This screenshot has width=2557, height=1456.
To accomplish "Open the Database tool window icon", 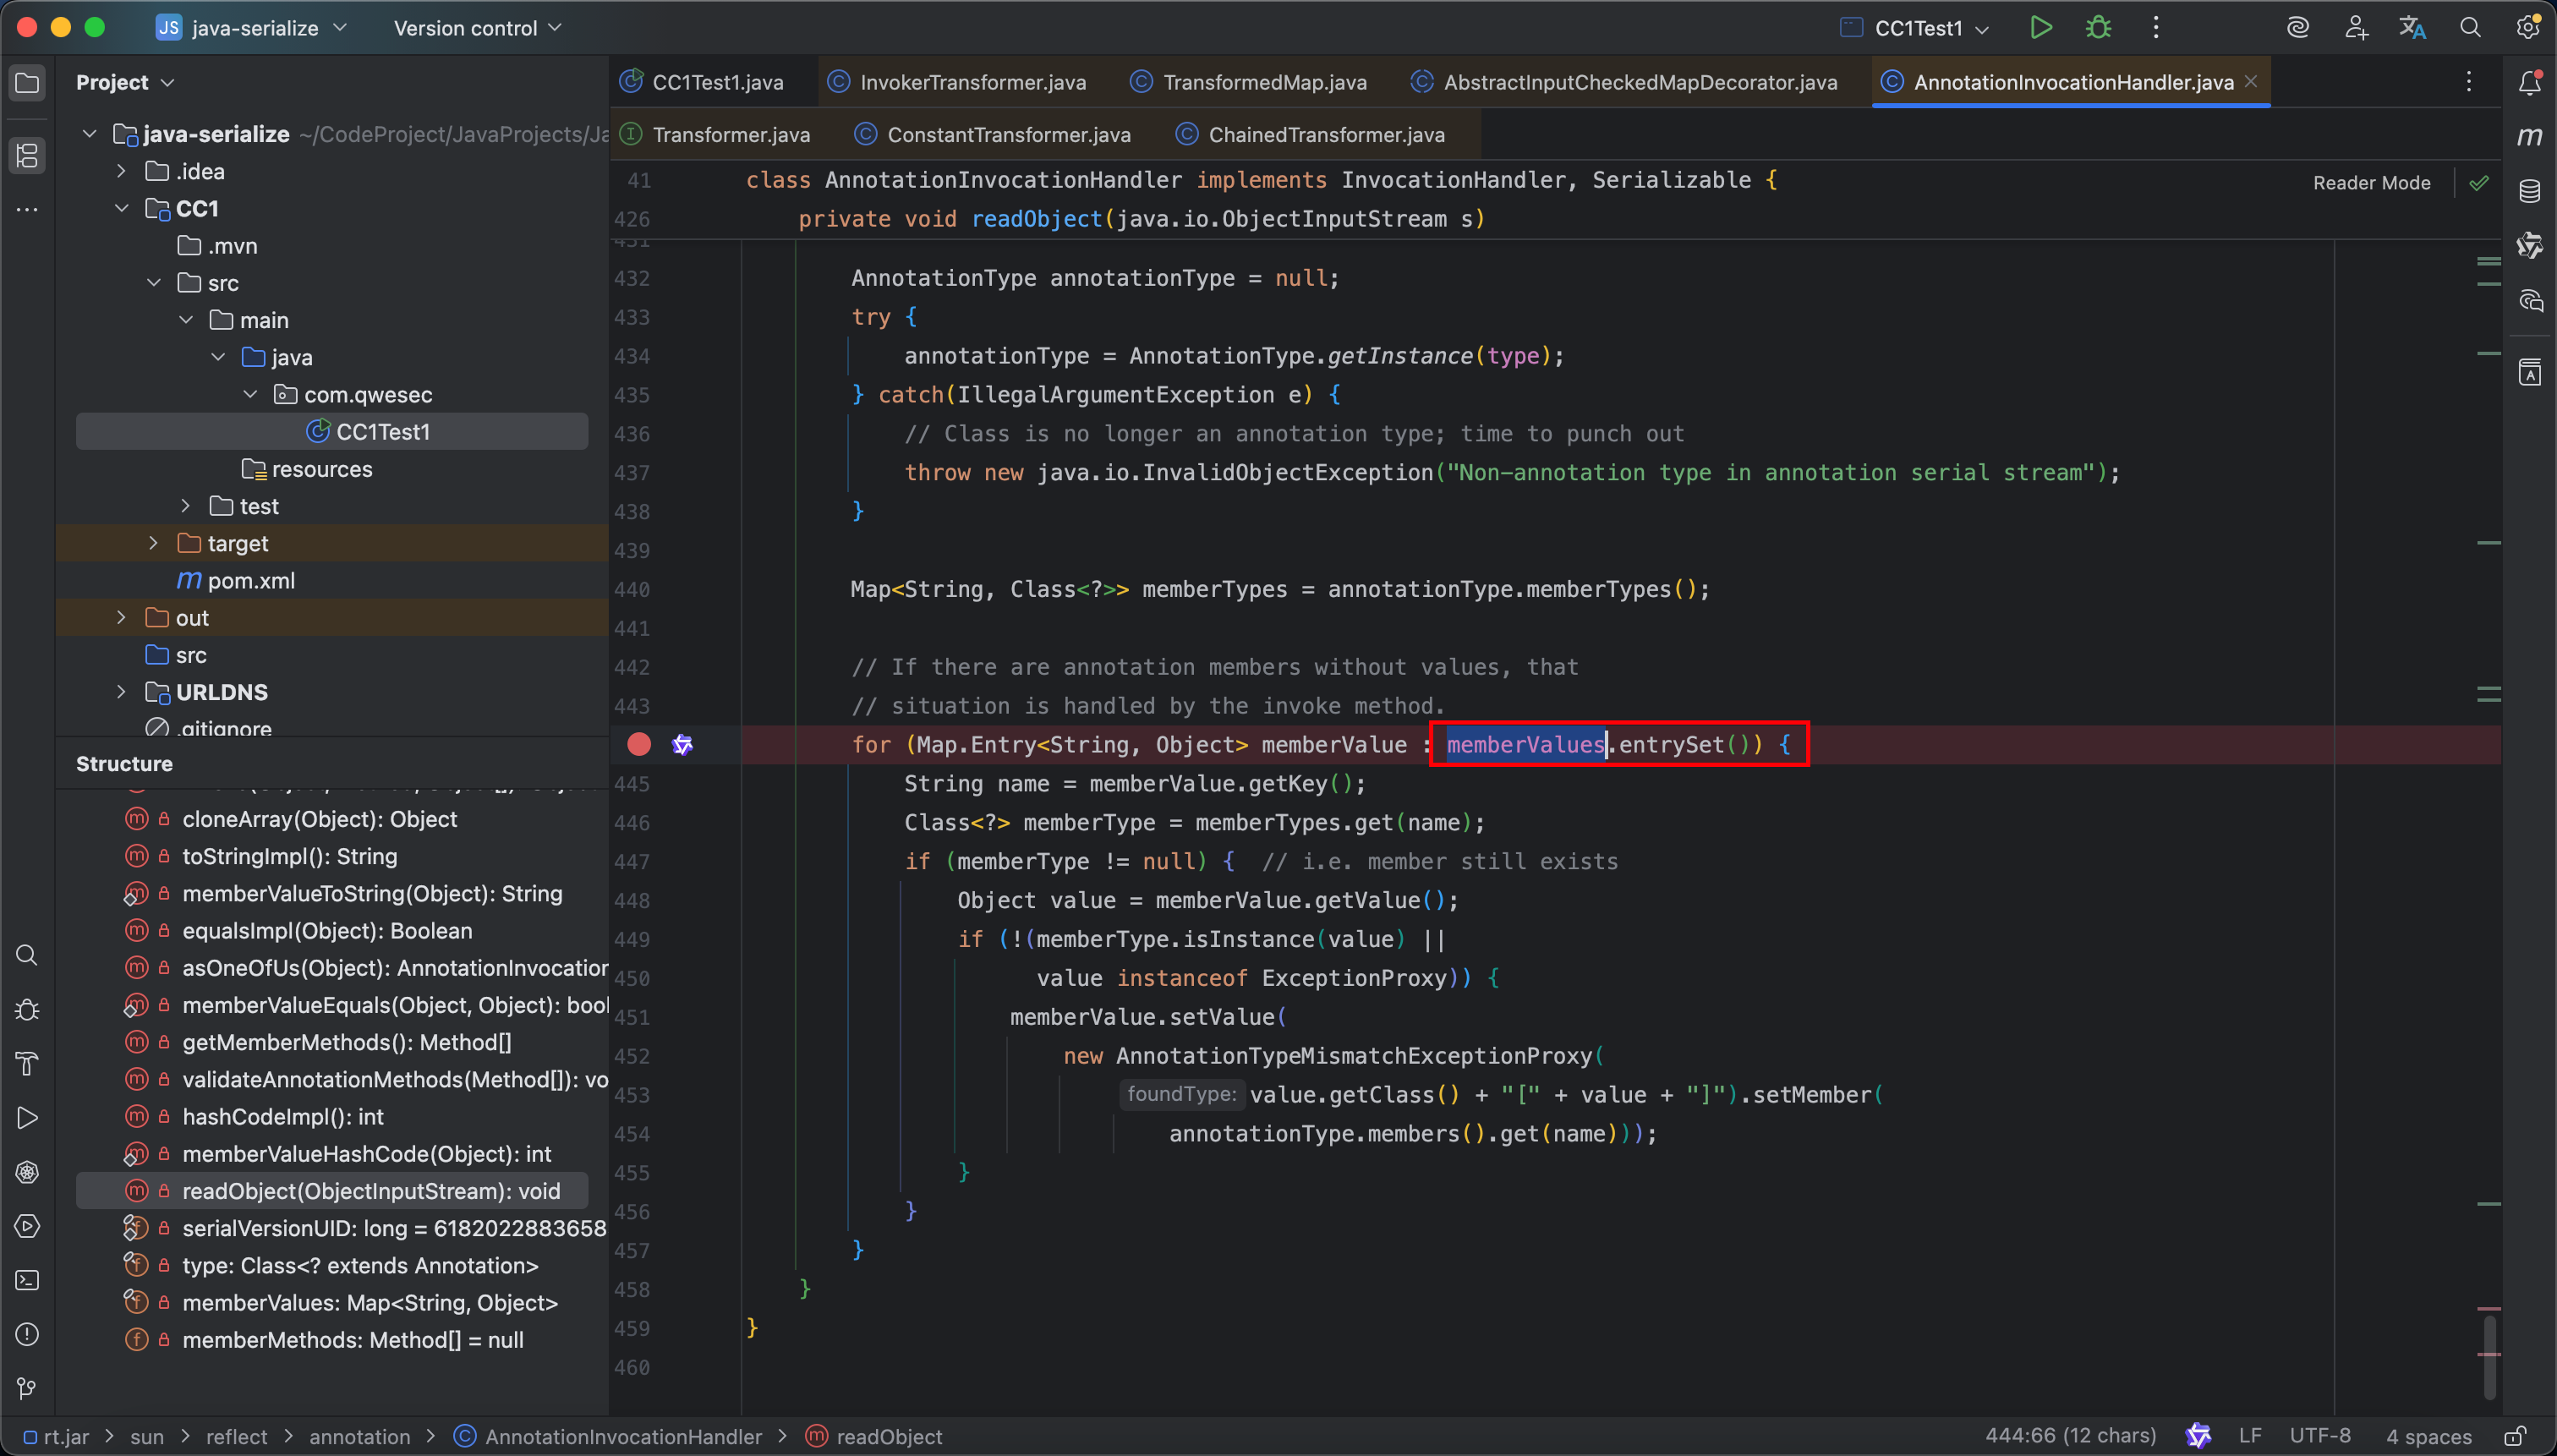I will click(x=2529, y=191).
